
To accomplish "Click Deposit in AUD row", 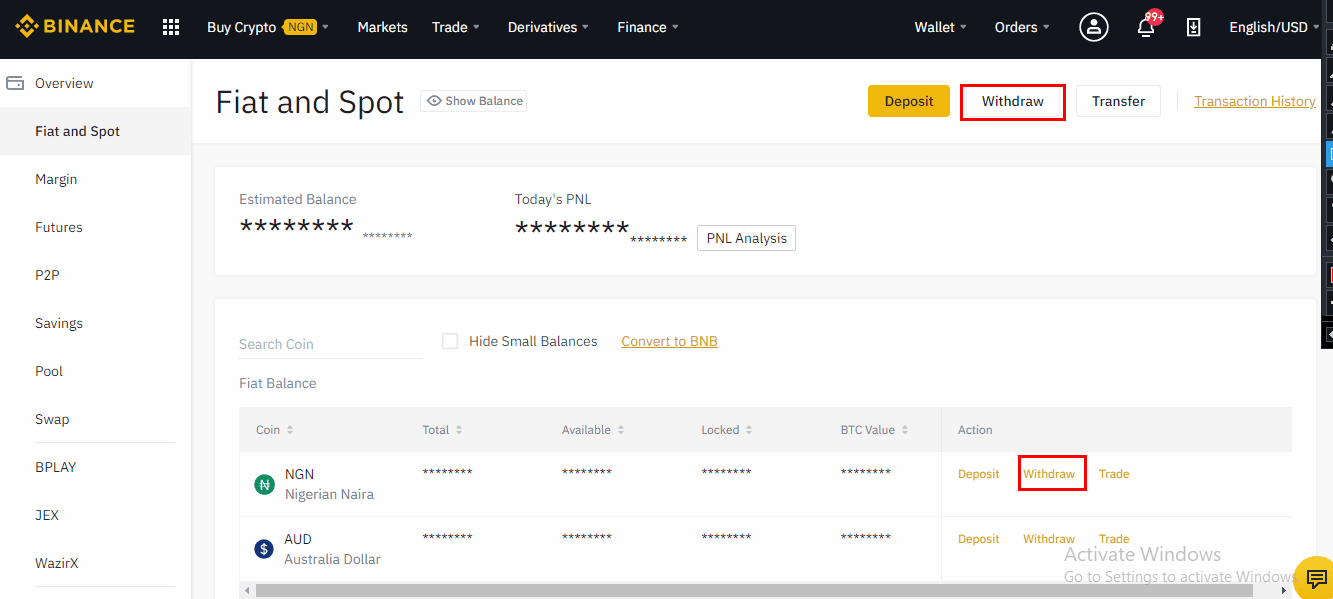I will coord(978,539).
